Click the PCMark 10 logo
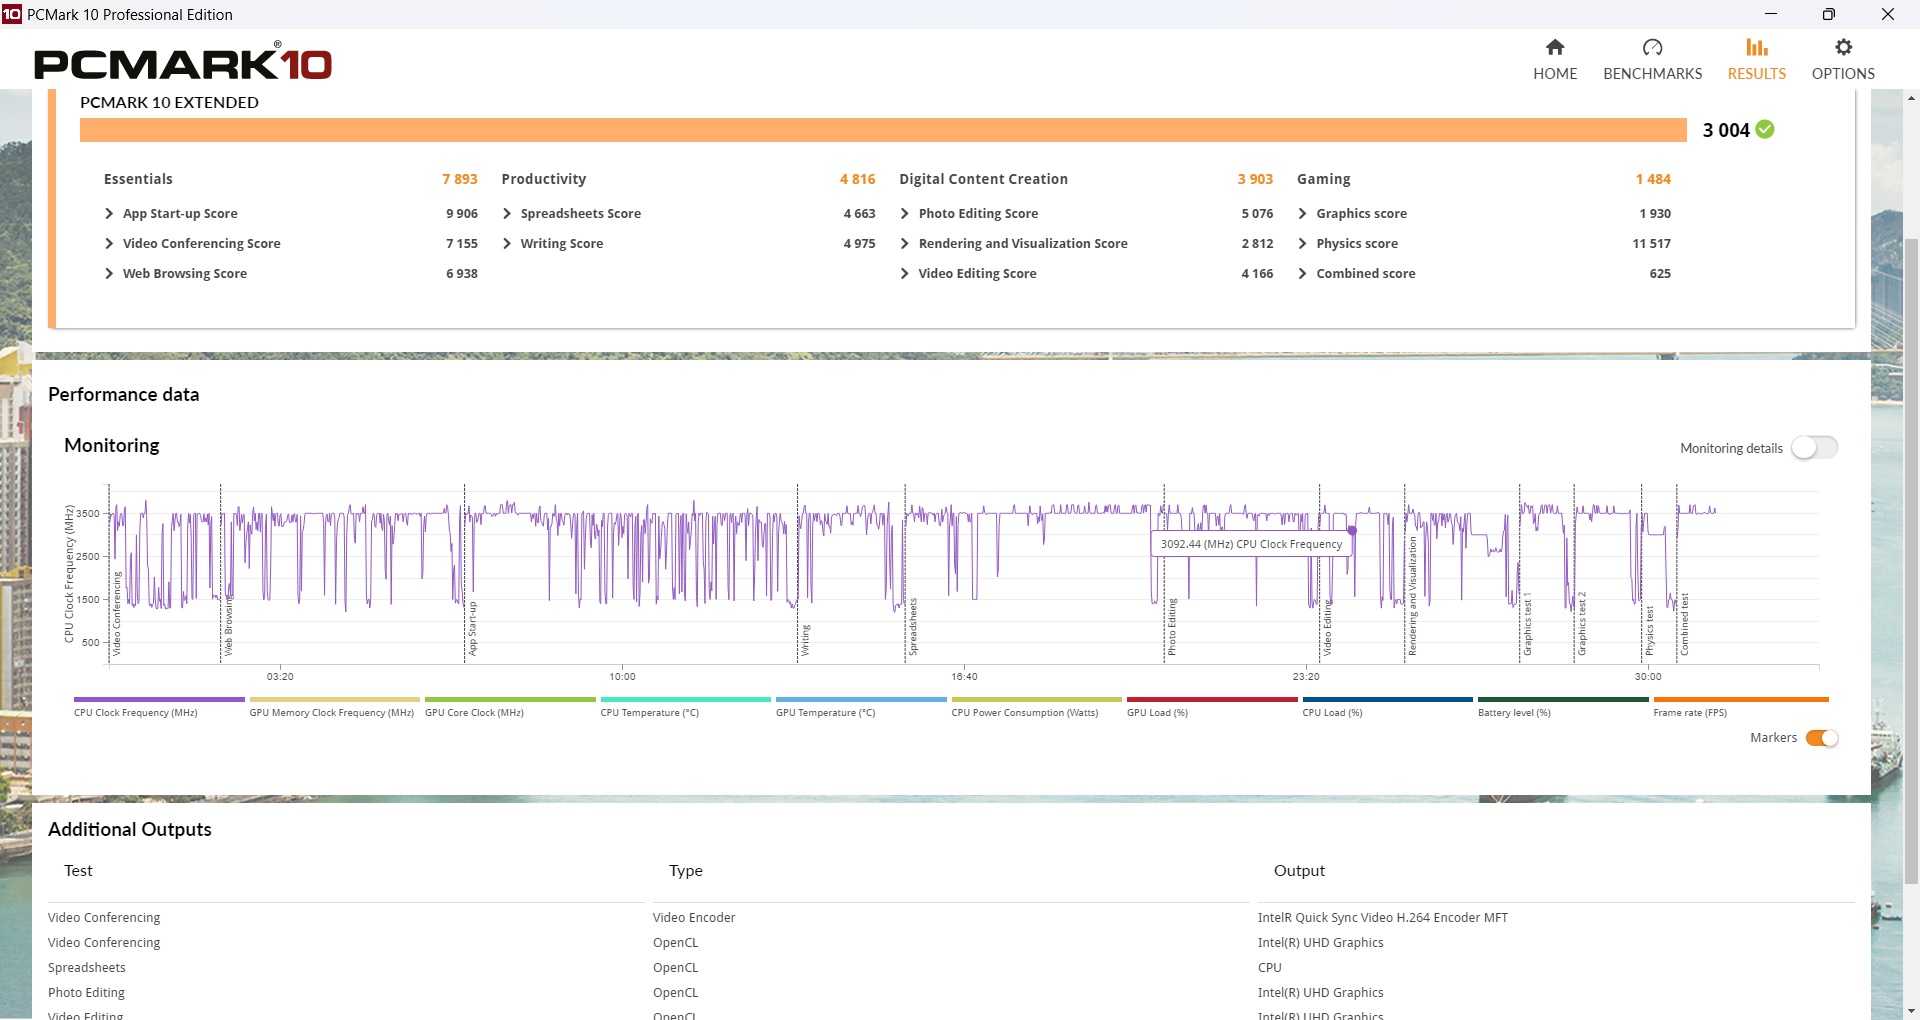Viewport: 1920px width, 1020px height. tap(183, 64)
